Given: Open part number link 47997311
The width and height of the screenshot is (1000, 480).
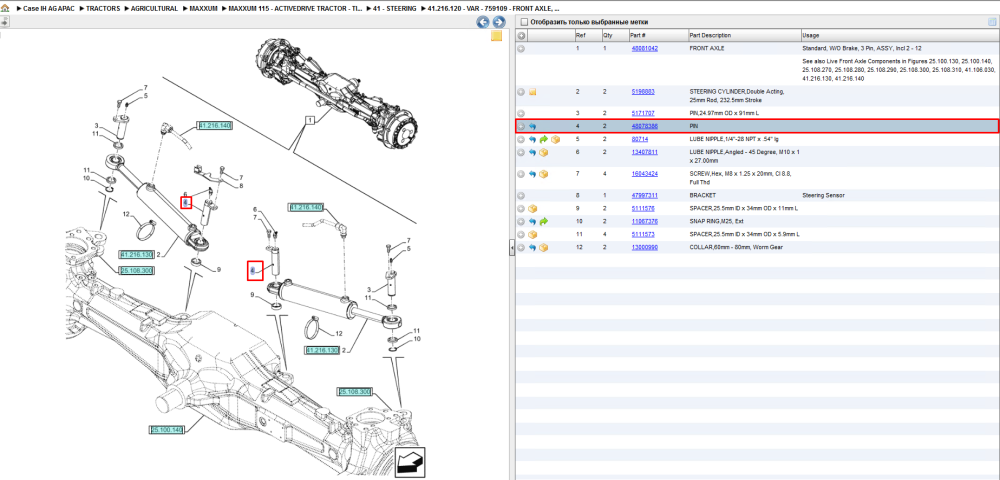Looking at the screenshot, I should pyautogui.click(x=644, y=196).
